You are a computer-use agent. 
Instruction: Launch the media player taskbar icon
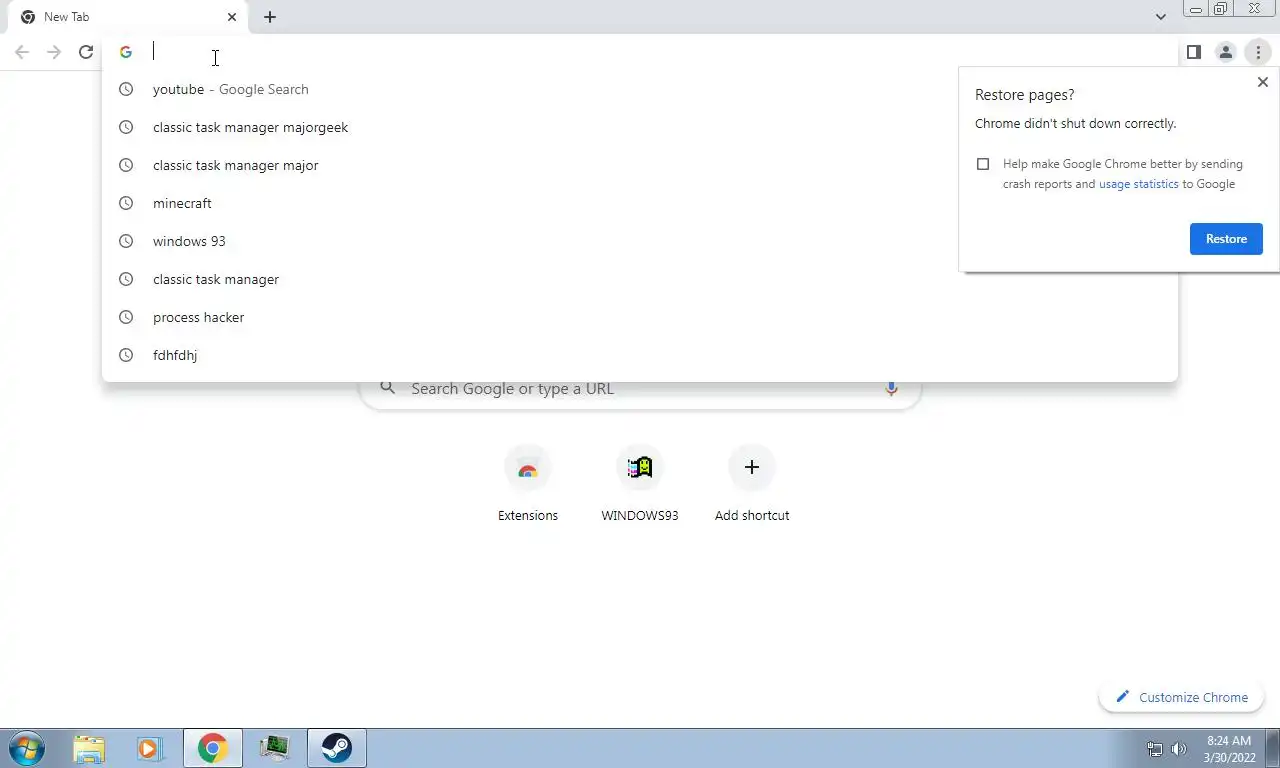coord(151,748)
